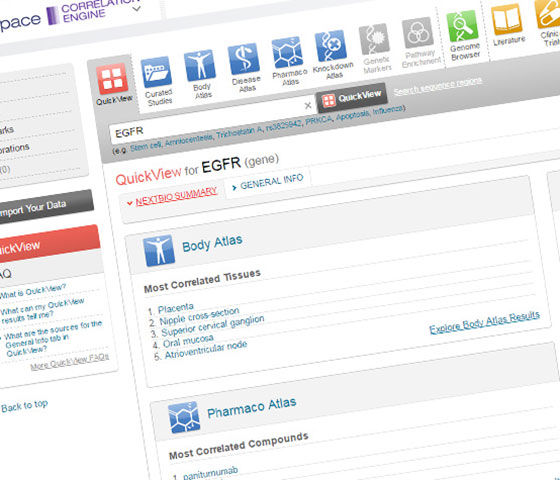This screenshot has height=480, width=560.
Task: Open the QuickView red grid icon
Action: (x=112, y=79)
